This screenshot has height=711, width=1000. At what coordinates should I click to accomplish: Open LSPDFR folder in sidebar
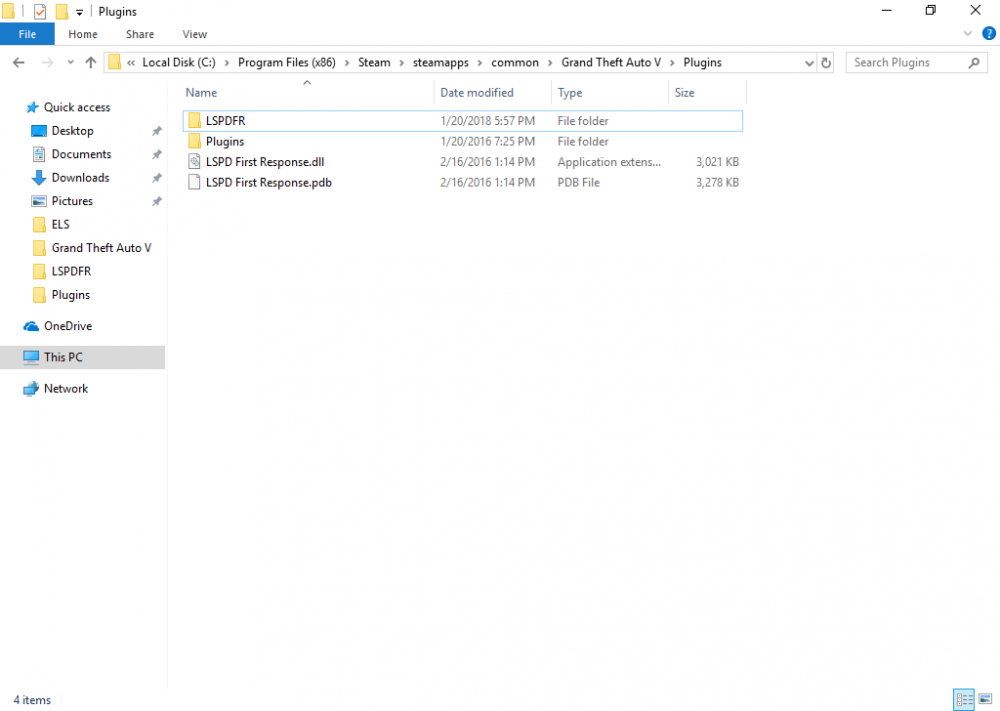[71, 272]
